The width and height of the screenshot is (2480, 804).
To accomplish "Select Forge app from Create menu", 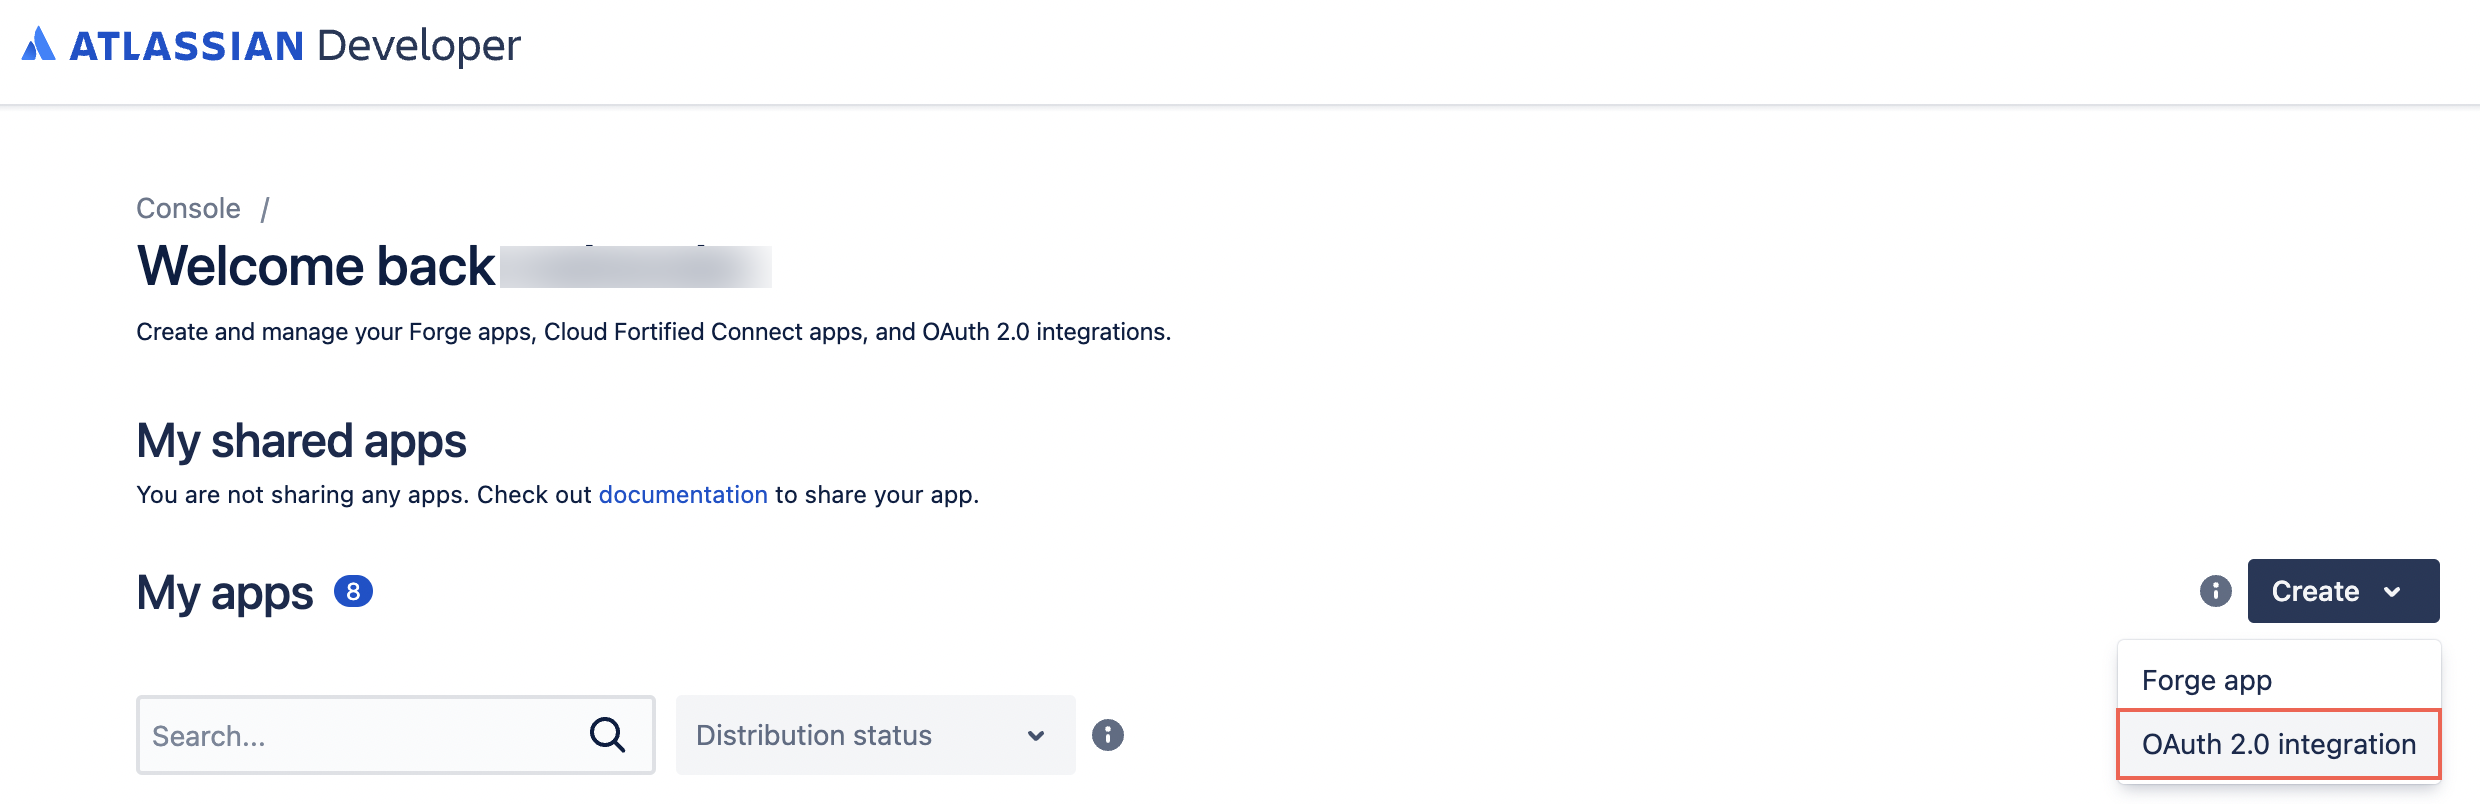I will click(x=2279, y=680).
